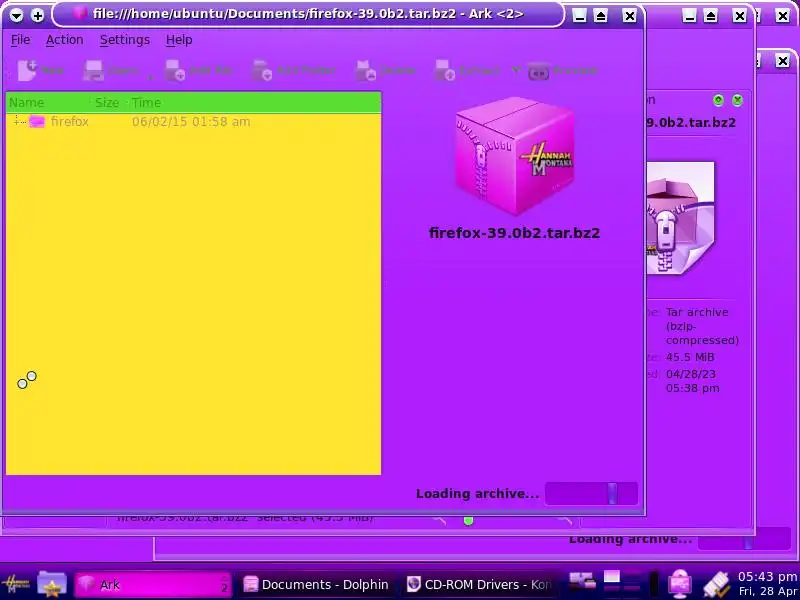The width and height of the screenshot is (800, 600).
Task: Click the plus button in Ark title bar
Action: 38,15
